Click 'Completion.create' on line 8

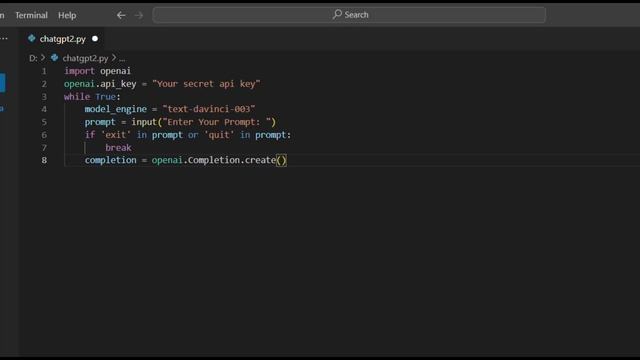click(232, 160)
